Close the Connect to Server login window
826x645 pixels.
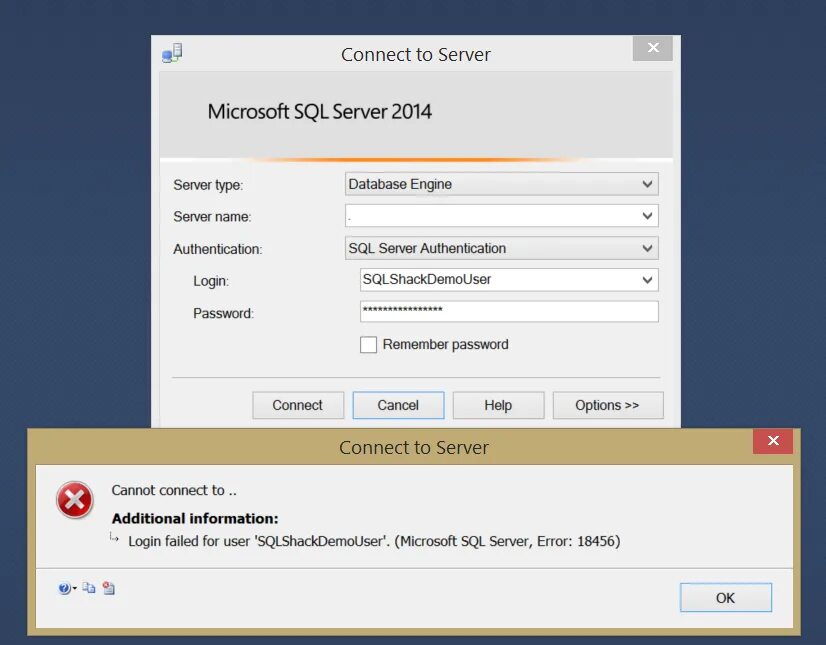653,48
